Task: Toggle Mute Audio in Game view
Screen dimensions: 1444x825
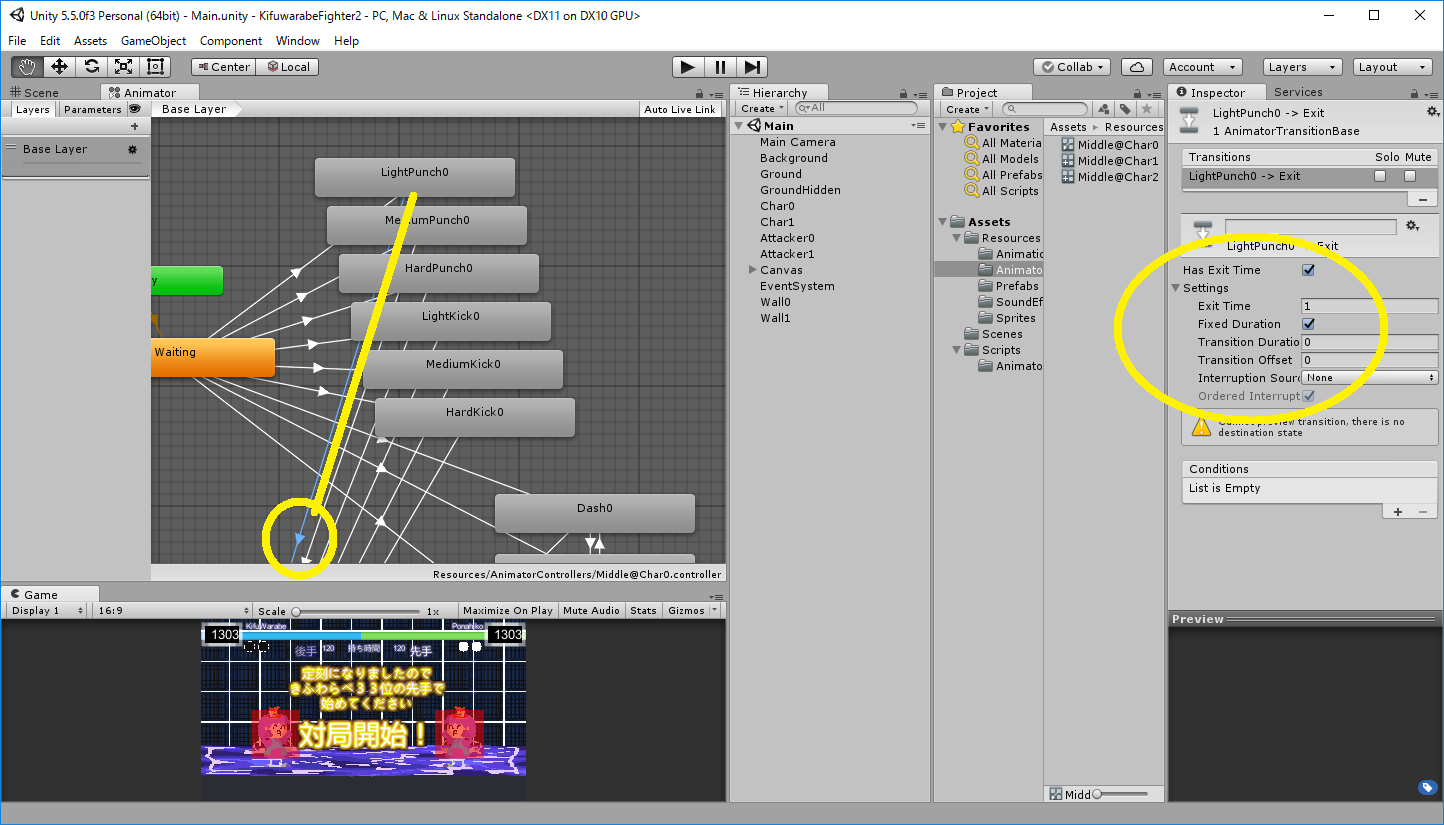Action: [x=591, y=610]
